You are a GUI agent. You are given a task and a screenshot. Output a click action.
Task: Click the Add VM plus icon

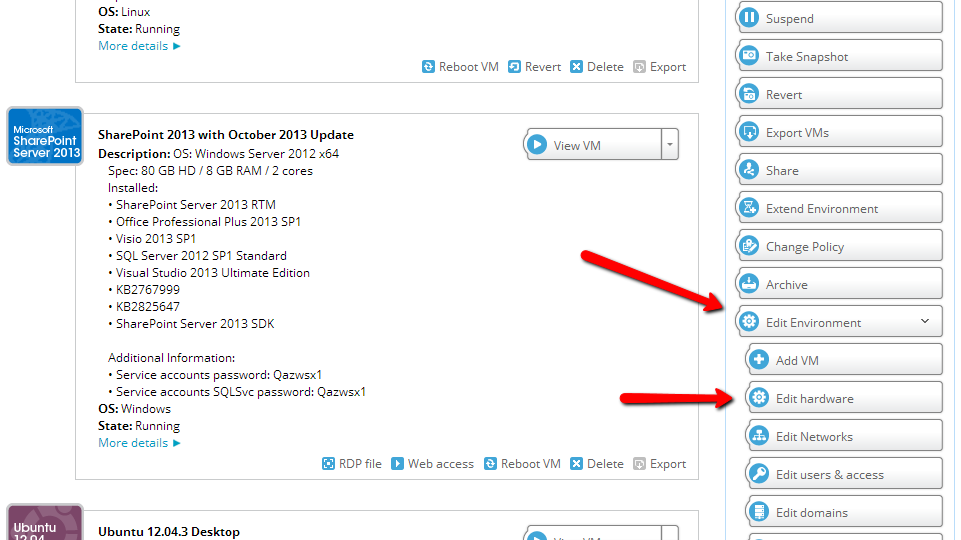tap(759, 360)
